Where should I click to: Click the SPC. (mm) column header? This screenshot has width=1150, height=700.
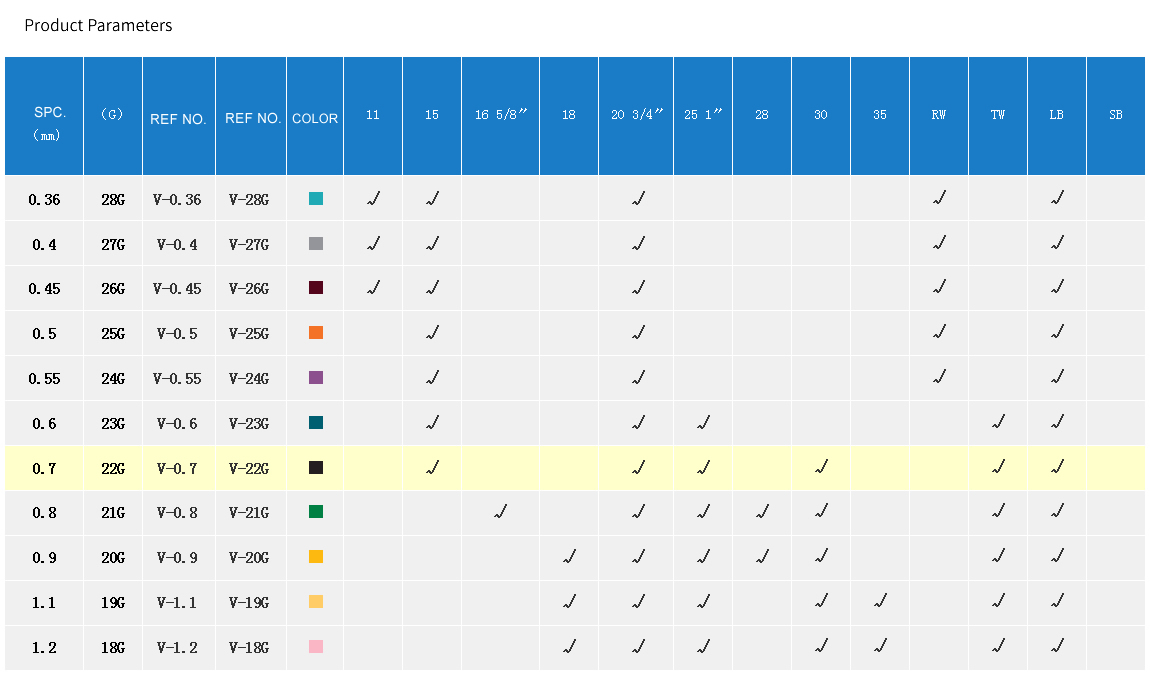[x=44, y=123]
